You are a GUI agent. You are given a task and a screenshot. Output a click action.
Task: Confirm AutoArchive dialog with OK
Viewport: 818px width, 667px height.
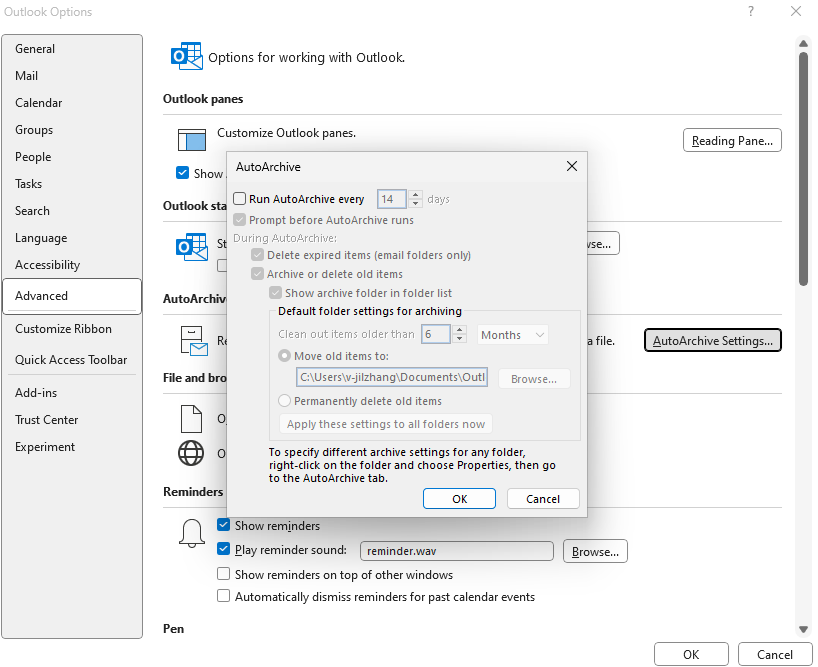click(459, 499)
